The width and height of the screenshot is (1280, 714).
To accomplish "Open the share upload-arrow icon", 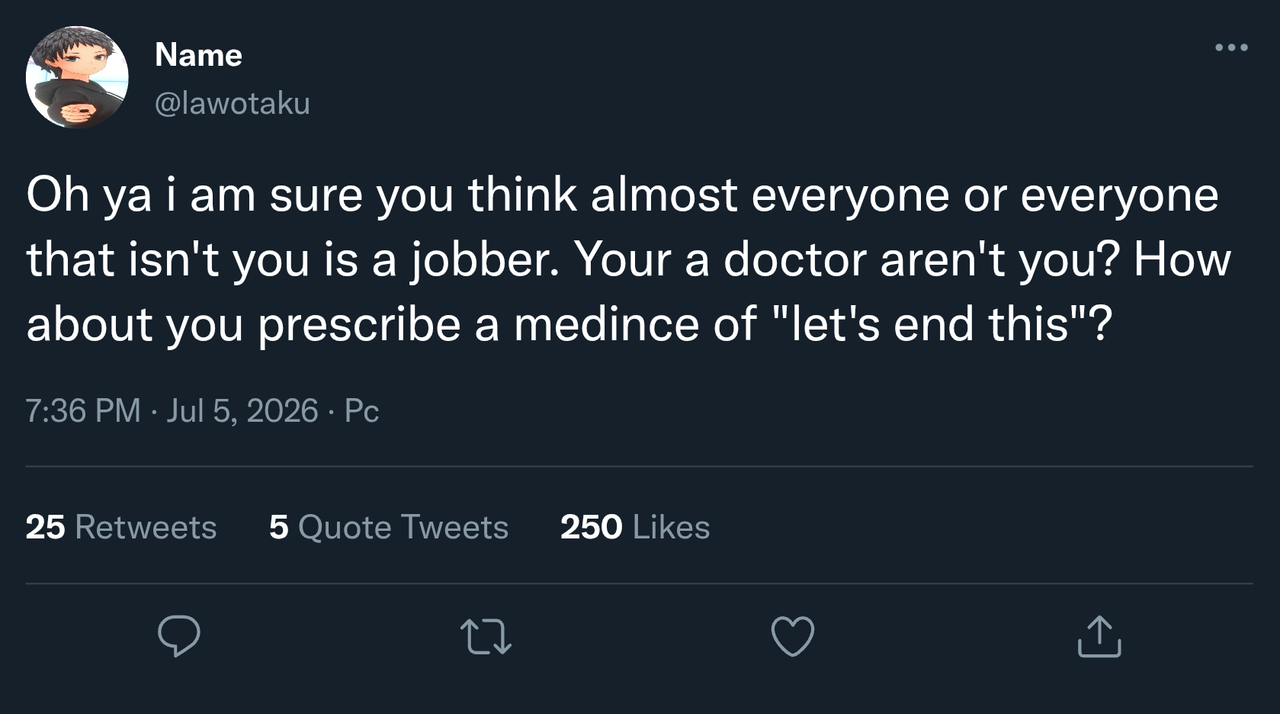I will click(x=1099, y=636).
